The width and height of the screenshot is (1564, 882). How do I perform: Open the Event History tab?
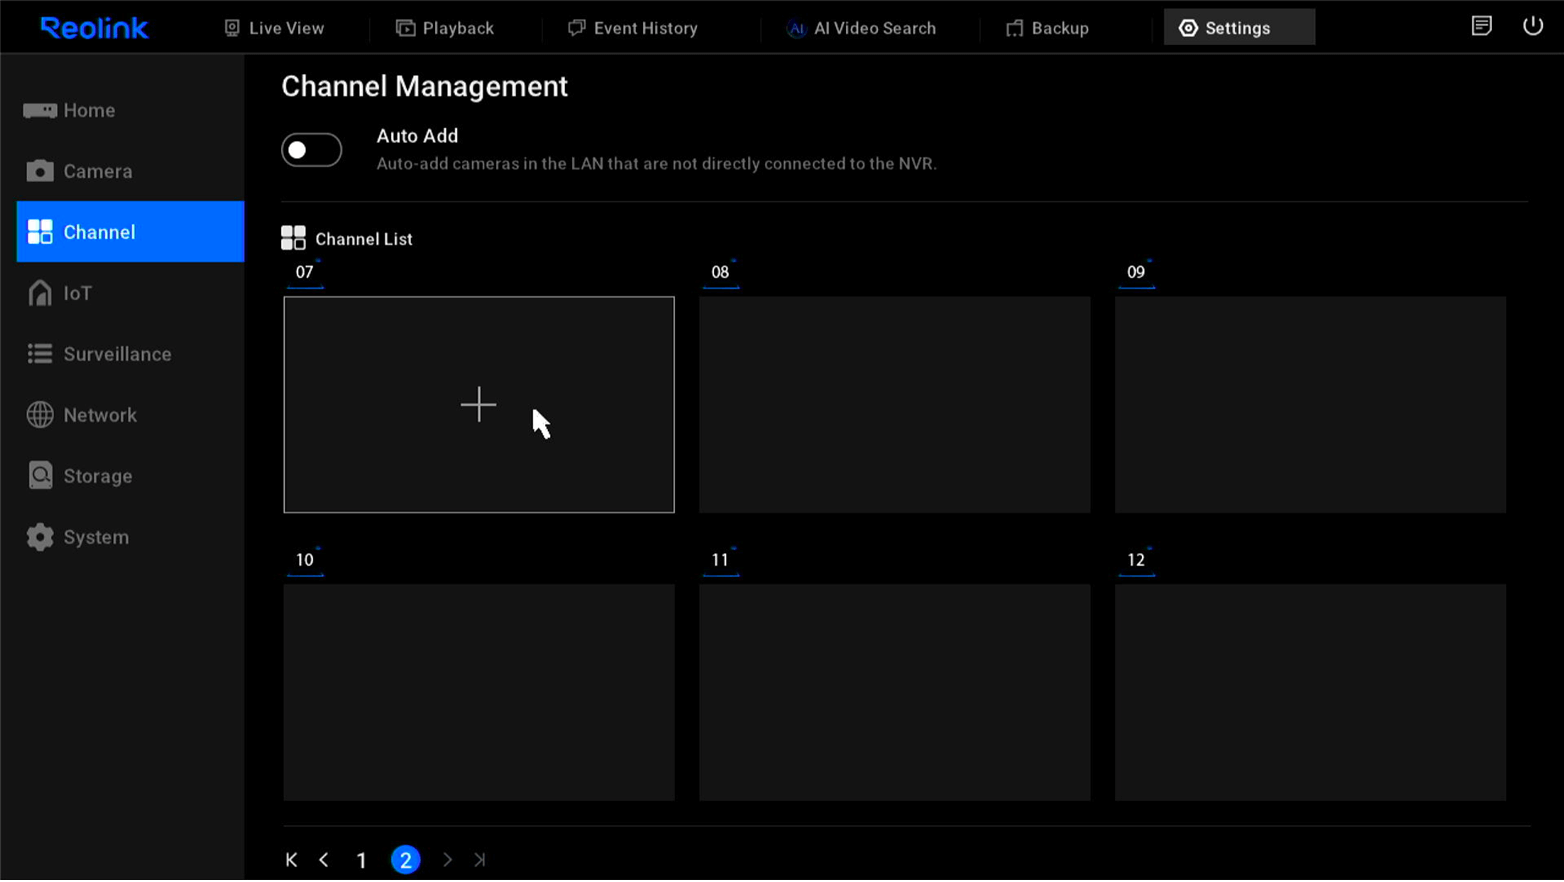click(x=633, y=28)
